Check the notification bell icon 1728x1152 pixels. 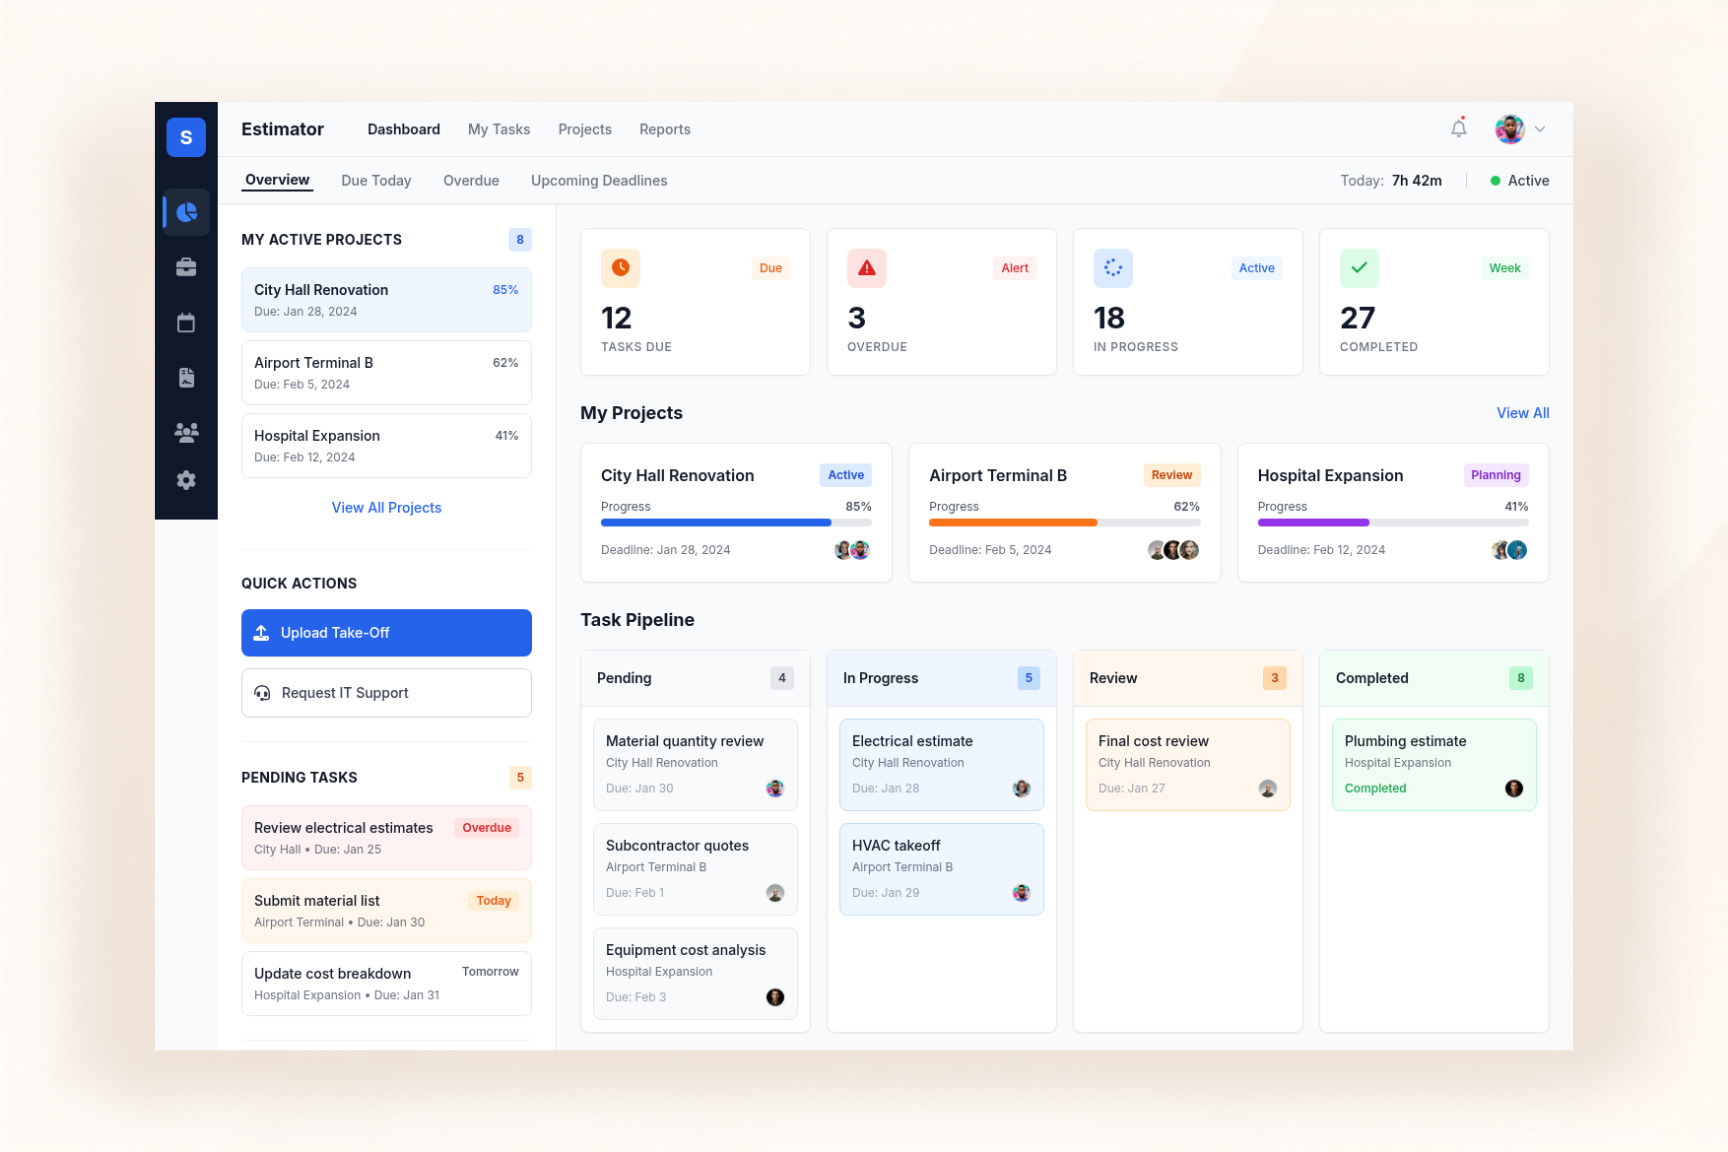1459,128
